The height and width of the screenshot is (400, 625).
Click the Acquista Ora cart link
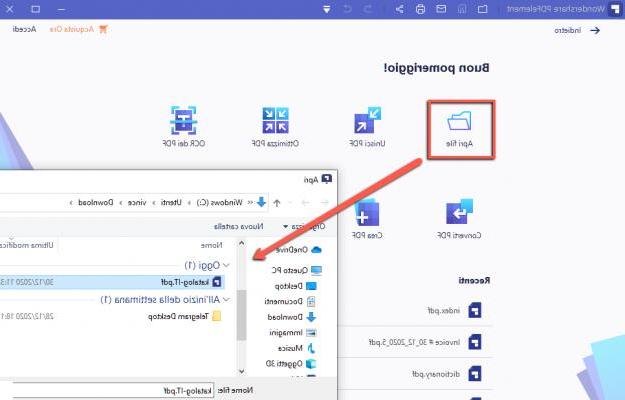point(79,29)
